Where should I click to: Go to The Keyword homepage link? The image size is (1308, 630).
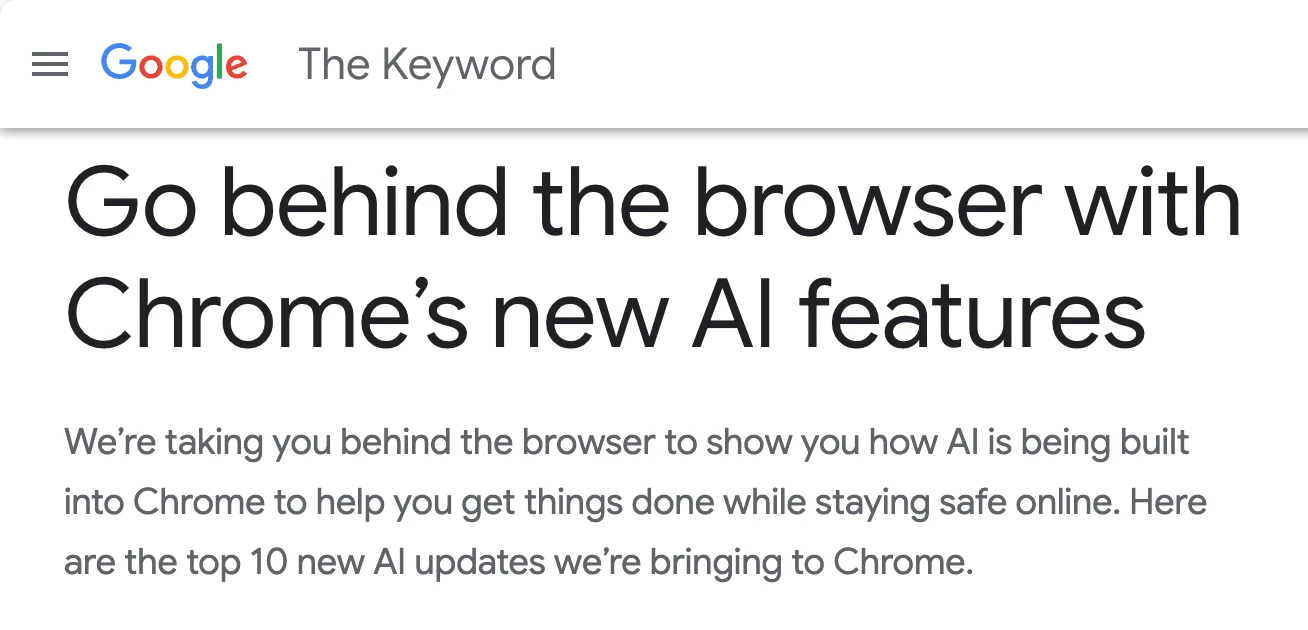(x=427, y=65)
